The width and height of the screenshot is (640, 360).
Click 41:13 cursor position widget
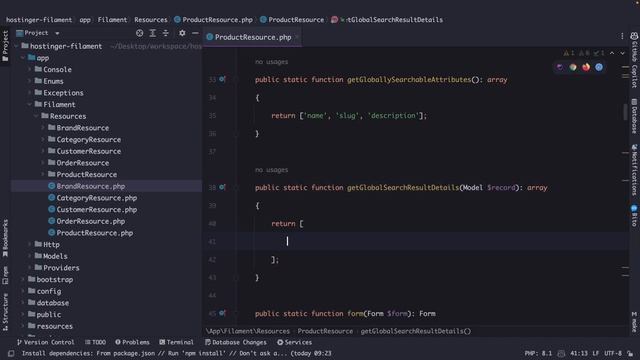579,353
